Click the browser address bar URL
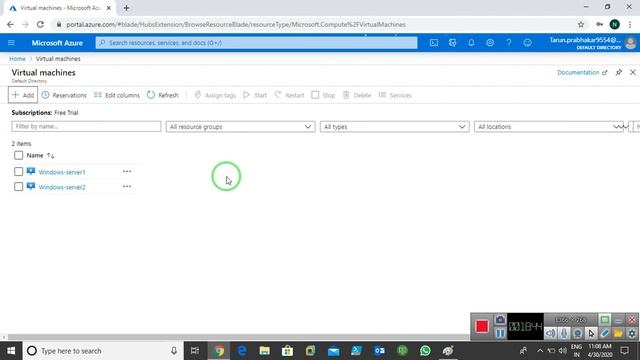The height and width of the screenshot is (360, 640). (236, 24)
